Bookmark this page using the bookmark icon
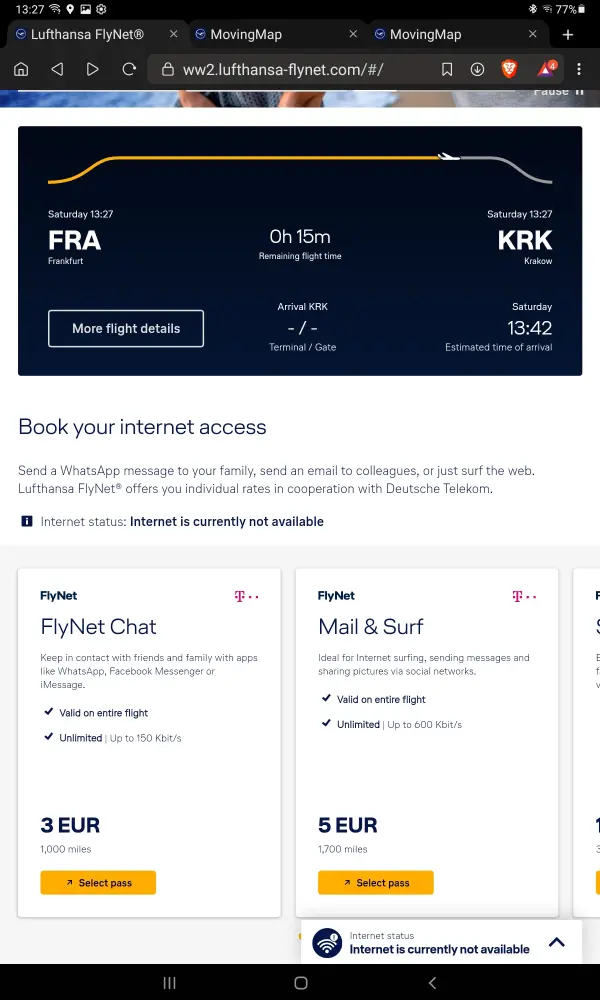This screenshot has width=600, height=1000. point(447,70)
